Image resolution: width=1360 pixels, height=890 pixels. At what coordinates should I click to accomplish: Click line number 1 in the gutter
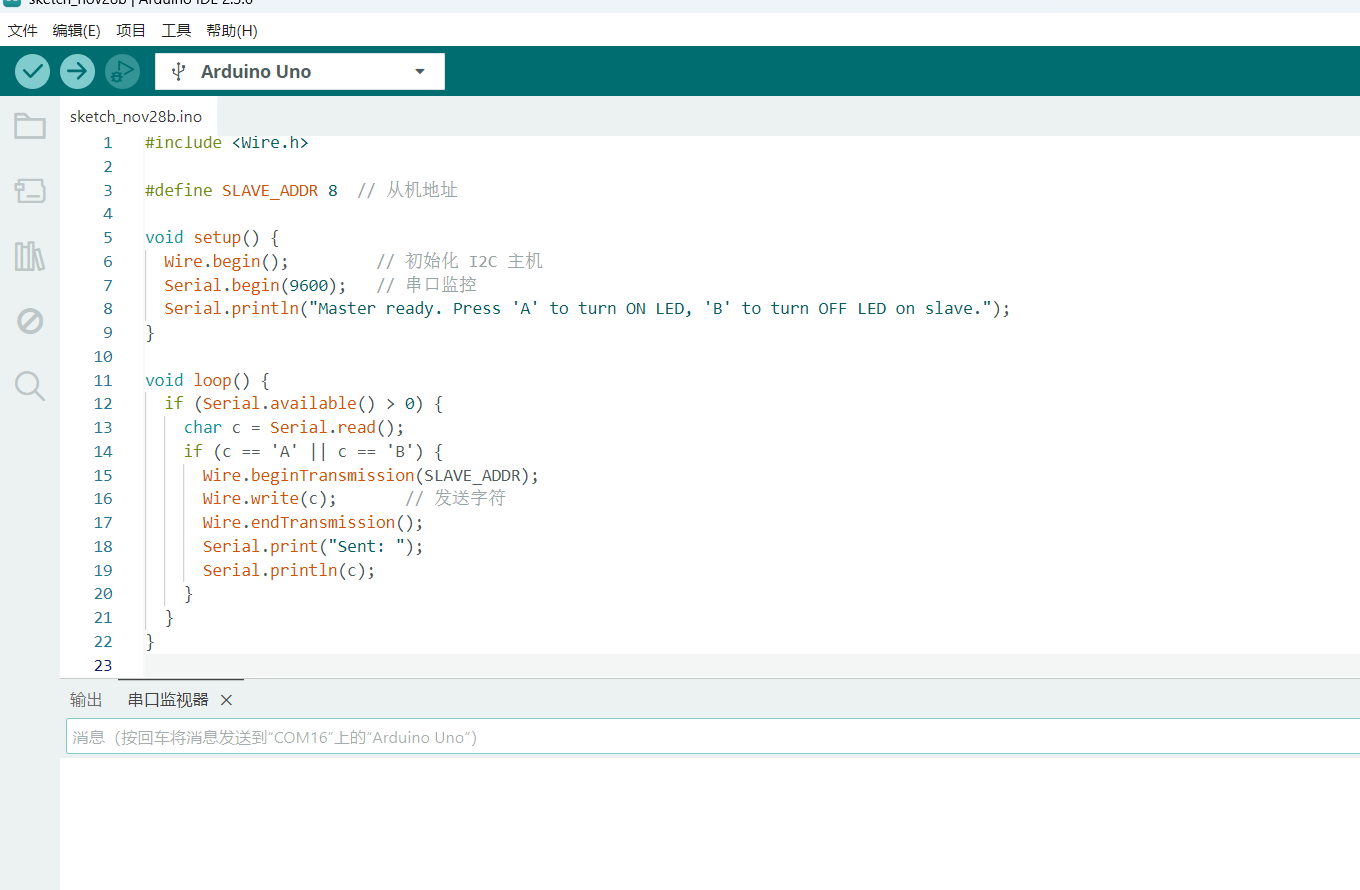tap(108, 143)
